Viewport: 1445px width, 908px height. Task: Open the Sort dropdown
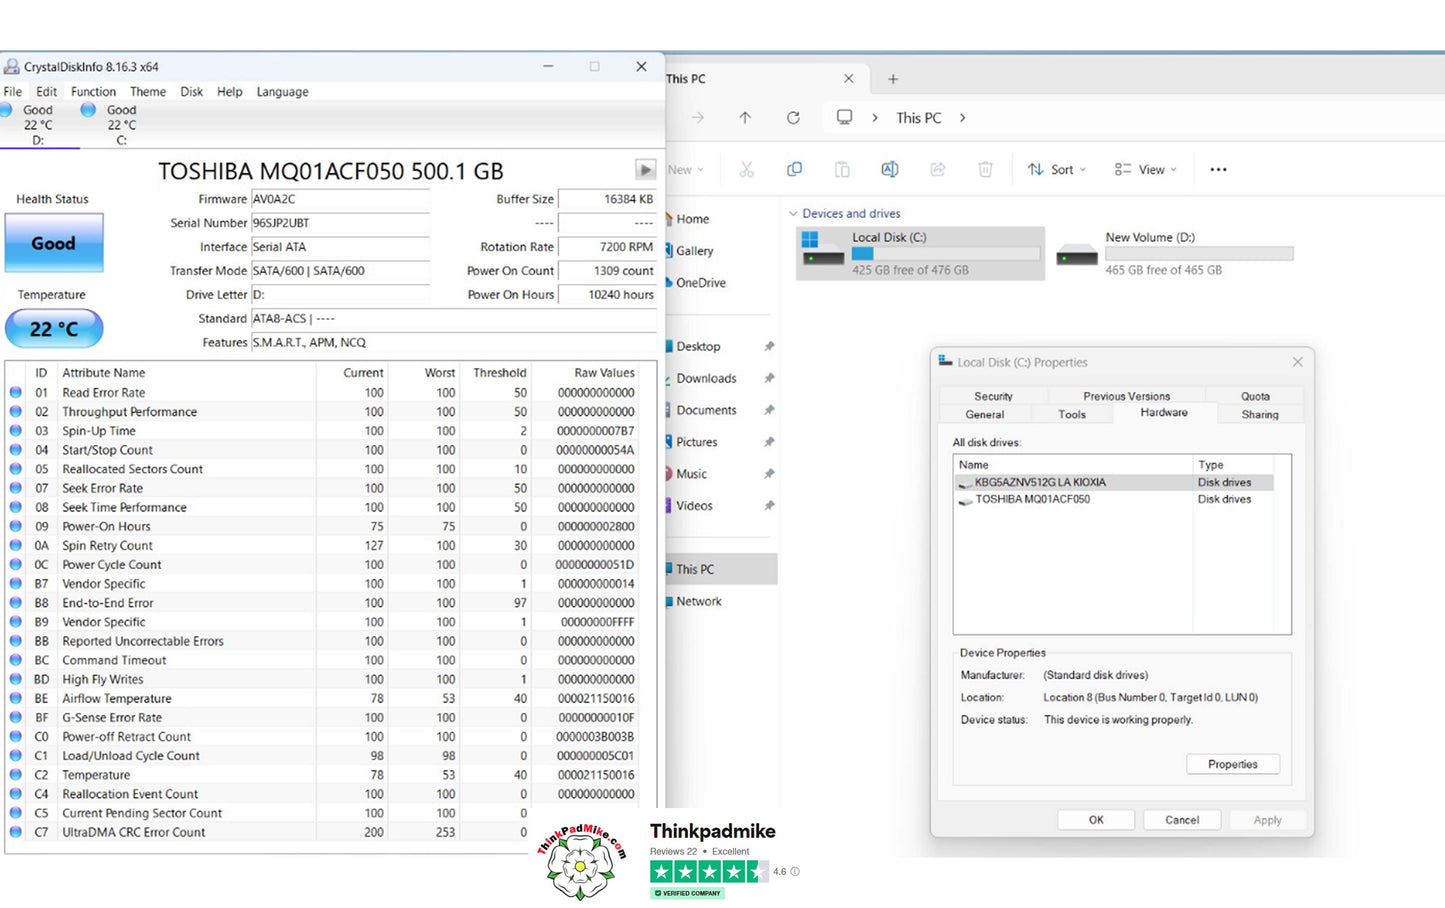coord(1057,170)
